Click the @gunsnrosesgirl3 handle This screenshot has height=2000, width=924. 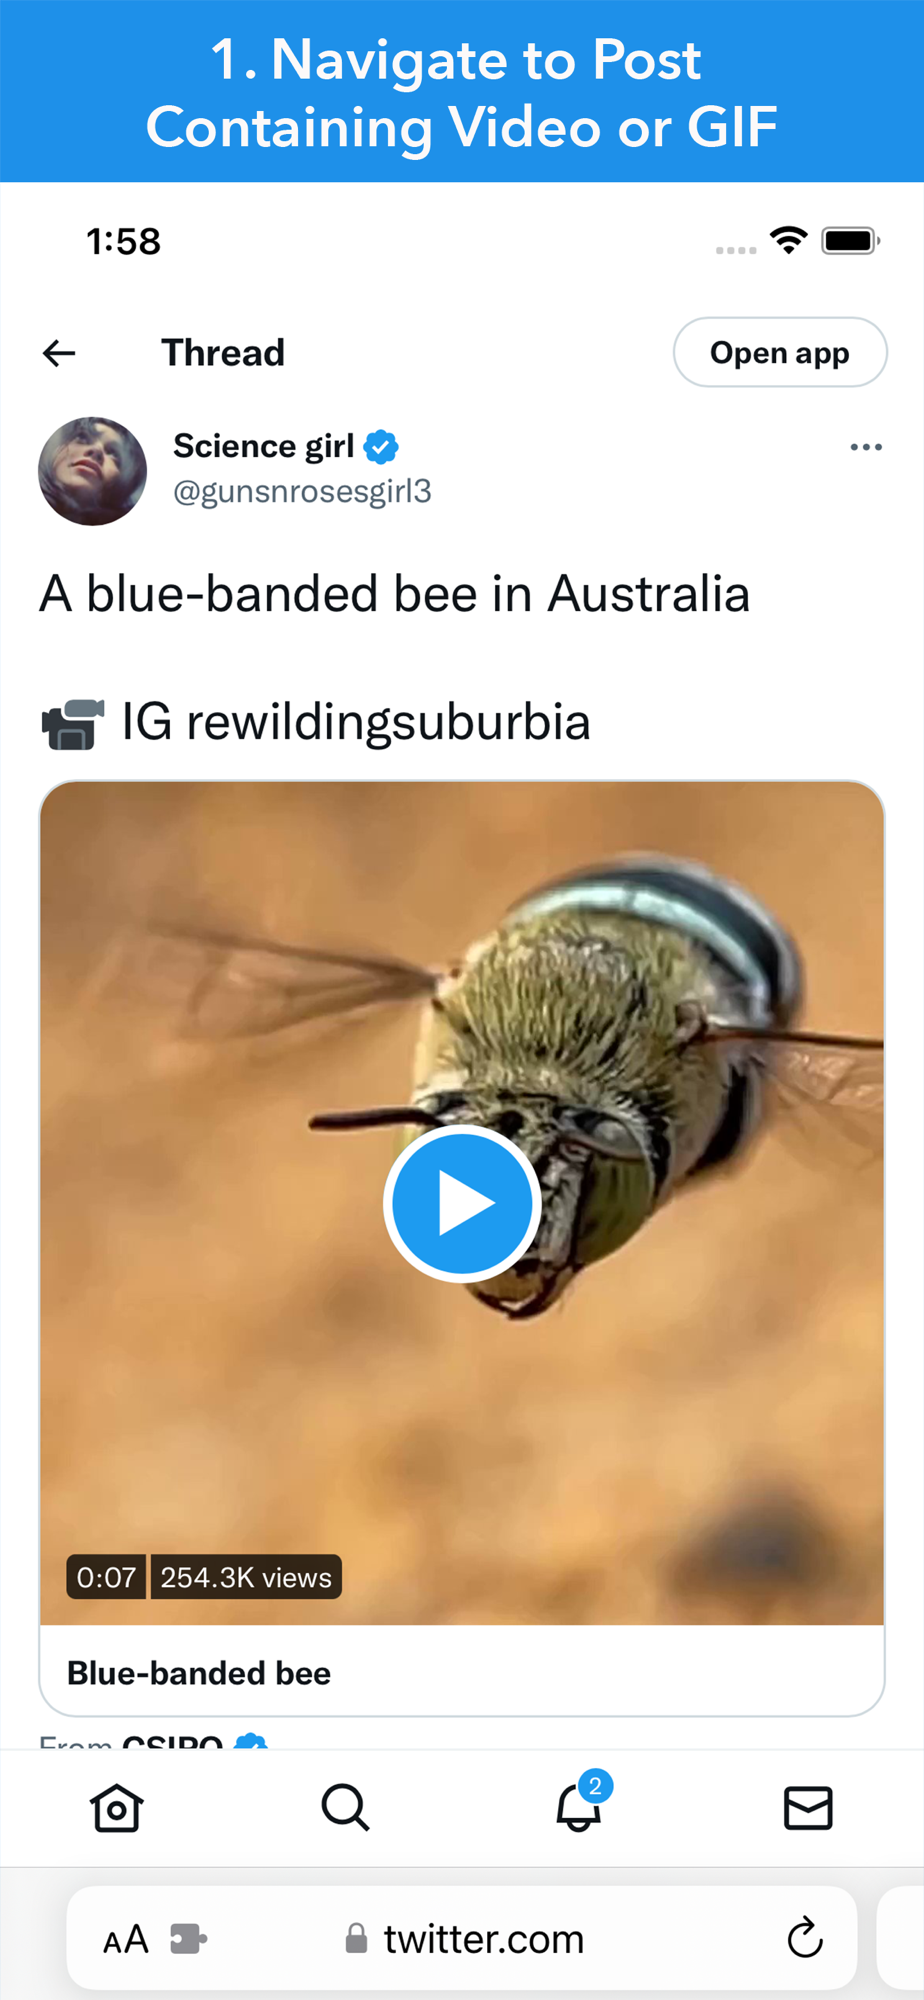pyautogui.click(x=302, y=491)
